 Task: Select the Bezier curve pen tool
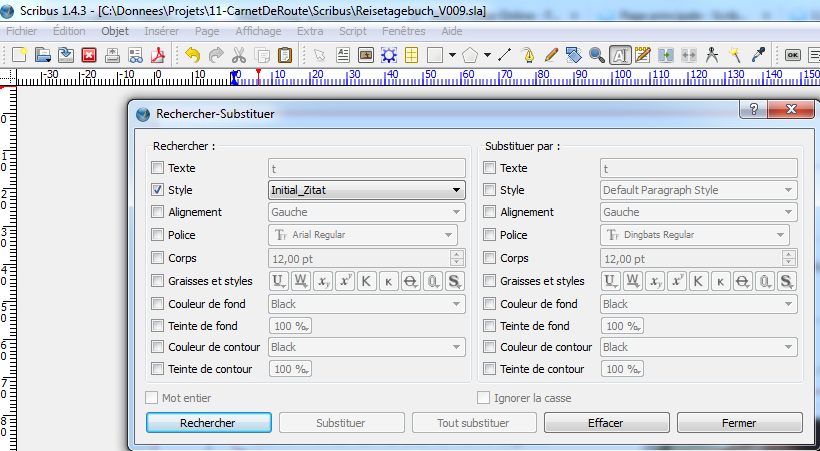pyautogui.click(x=527, y=55)
